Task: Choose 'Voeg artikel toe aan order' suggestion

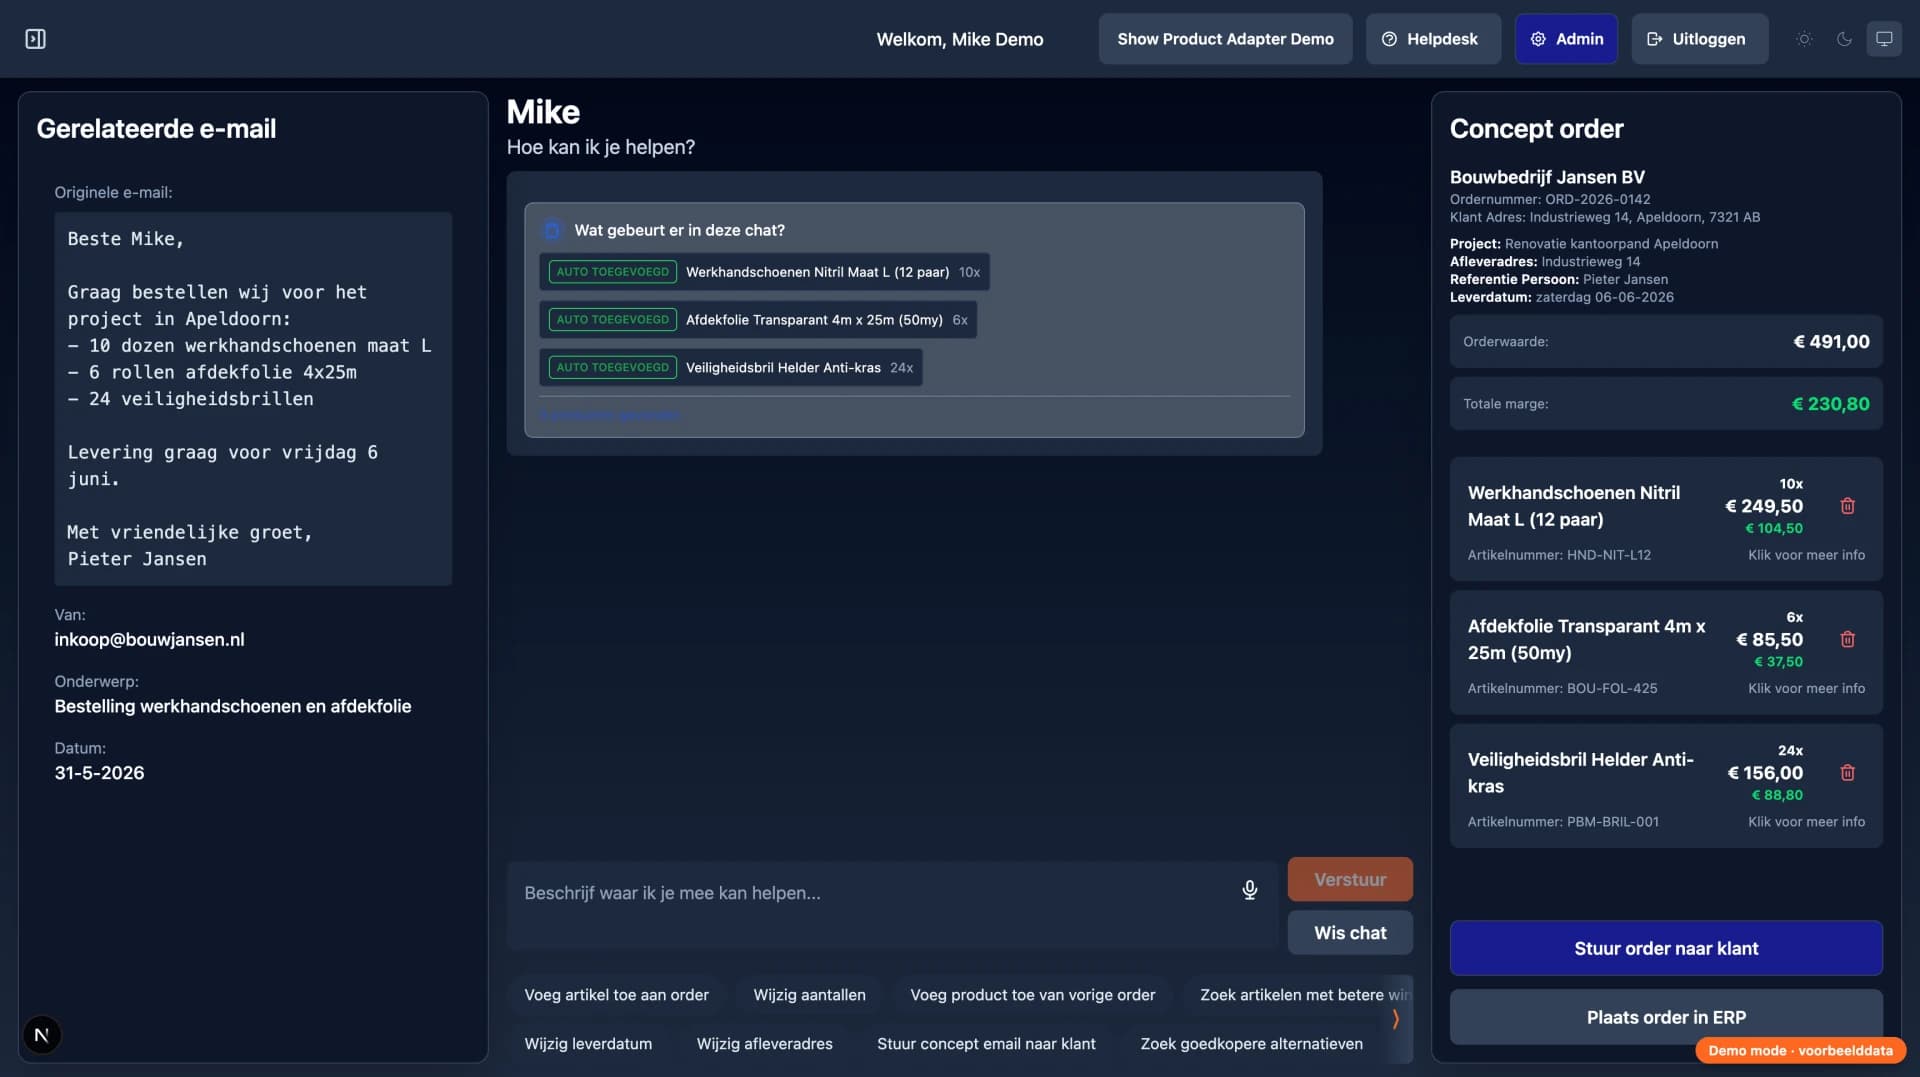Action: (x=616, y=995)
